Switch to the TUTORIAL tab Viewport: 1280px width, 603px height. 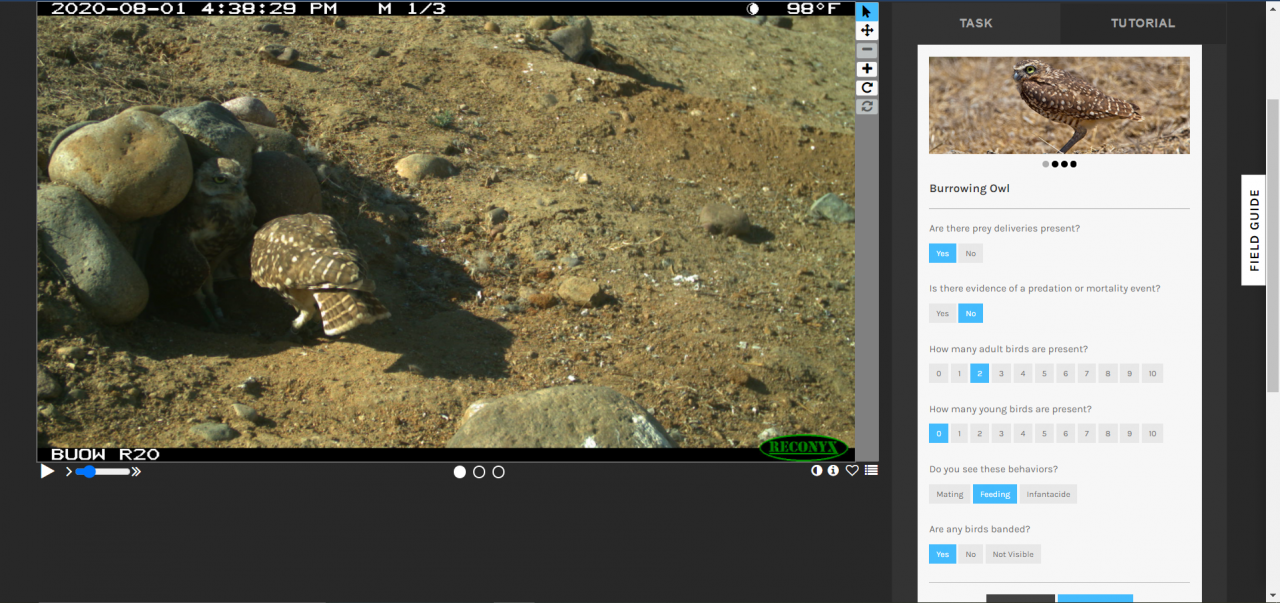[1143, 23]
